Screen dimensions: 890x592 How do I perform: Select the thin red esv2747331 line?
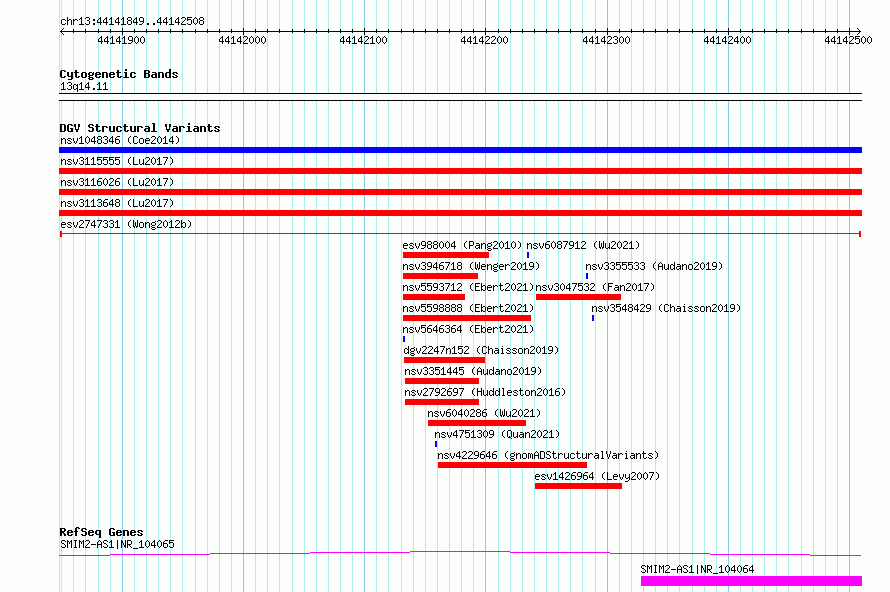pyautogui.click(x=460, y=234)
